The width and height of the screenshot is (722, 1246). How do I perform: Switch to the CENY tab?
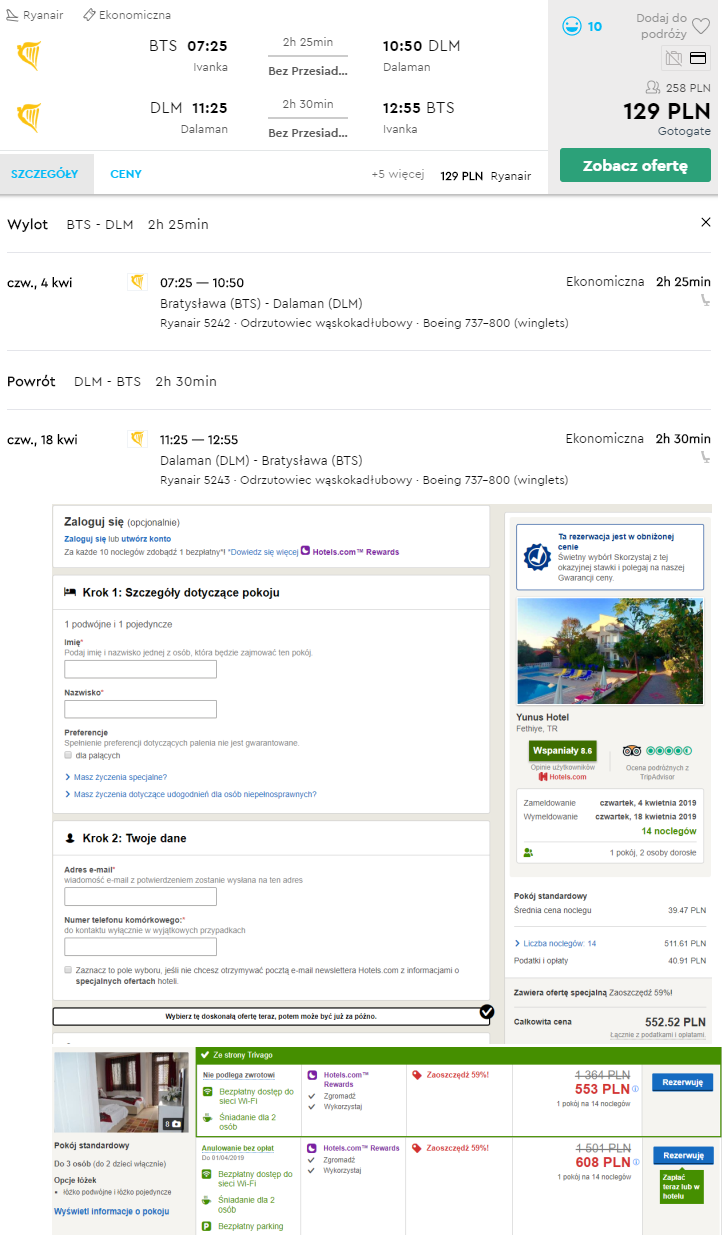126,174
